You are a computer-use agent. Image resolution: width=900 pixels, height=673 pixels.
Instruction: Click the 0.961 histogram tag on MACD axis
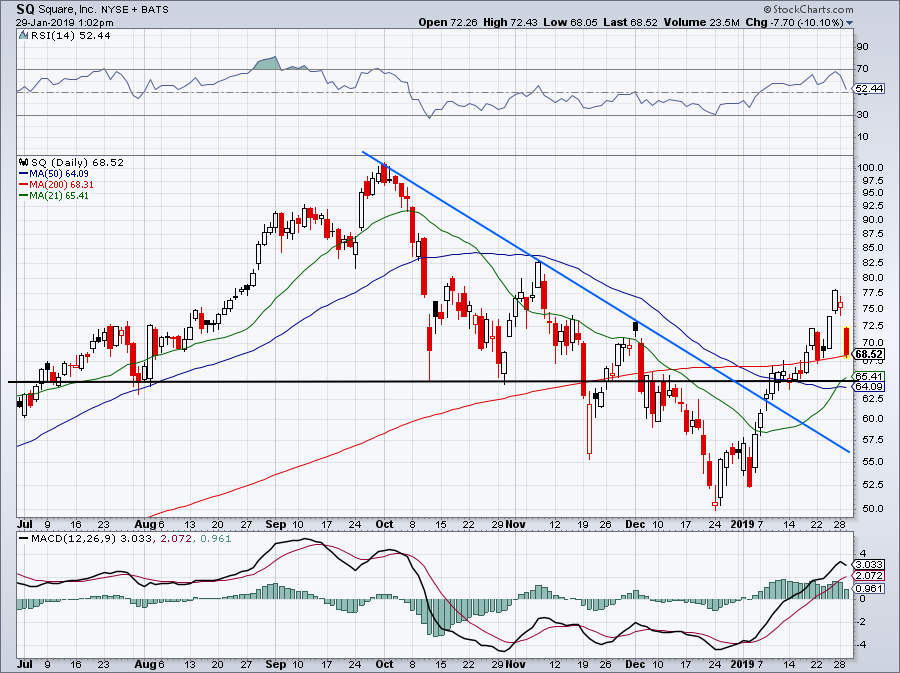[869, 589]
